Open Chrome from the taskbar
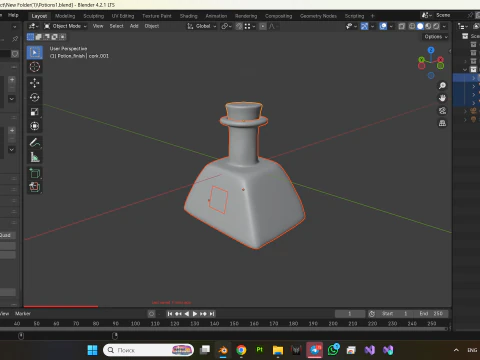This screenshot has height=360, width=480. click(241, 350)
